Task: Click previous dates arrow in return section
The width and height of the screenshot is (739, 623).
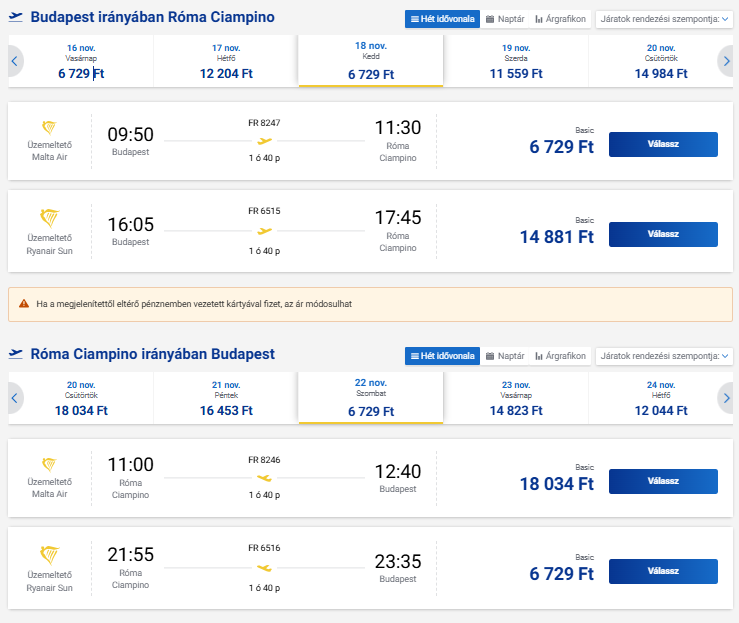Action: point(15,398)
